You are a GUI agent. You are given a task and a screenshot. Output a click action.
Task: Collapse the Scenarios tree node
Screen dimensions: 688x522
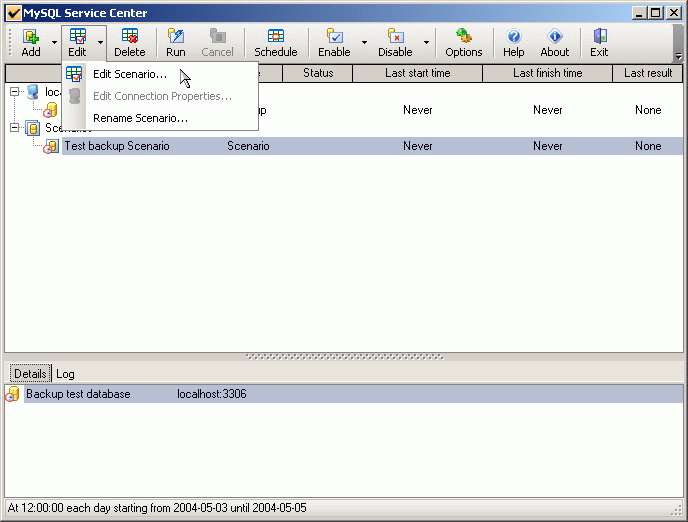coord(14,127)
